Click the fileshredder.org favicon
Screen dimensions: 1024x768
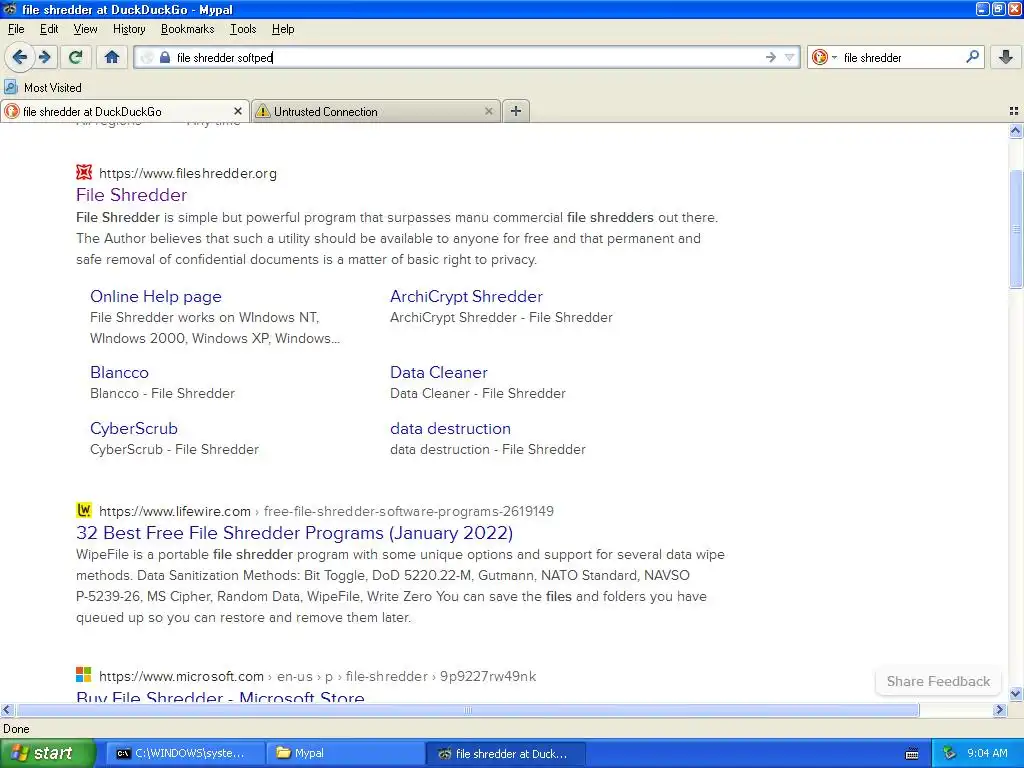[84, 172]
